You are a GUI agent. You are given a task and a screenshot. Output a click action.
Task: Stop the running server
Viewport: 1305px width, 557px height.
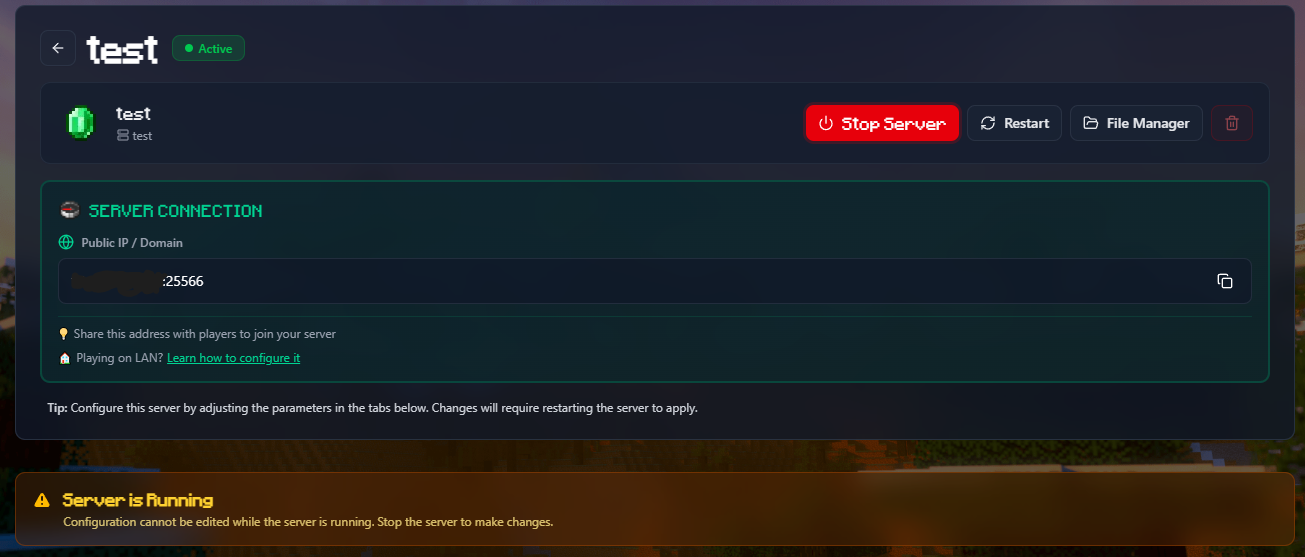click(x=882, y=123)
